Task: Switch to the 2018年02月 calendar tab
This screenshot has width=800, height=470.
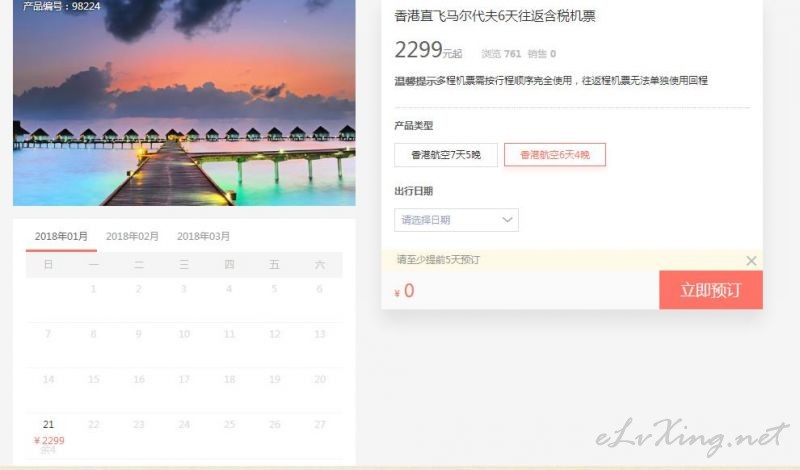Action: pyautogui.click(x=132, y=236)
